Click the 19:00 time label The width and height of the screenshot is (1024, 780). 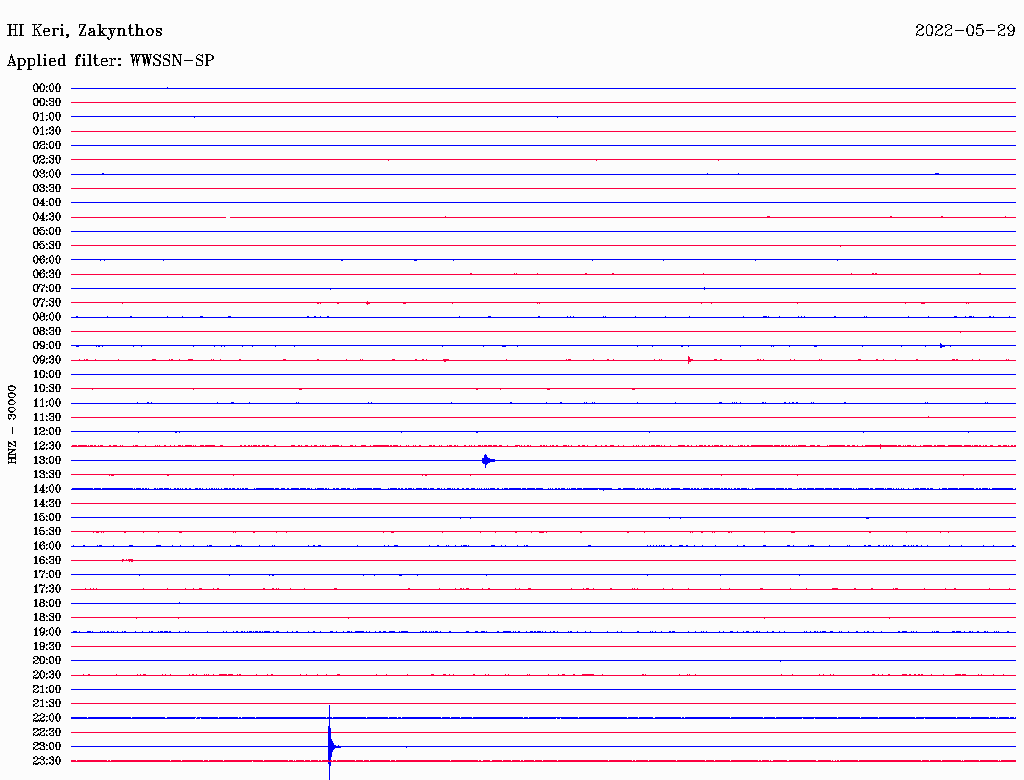coord(47,632)
